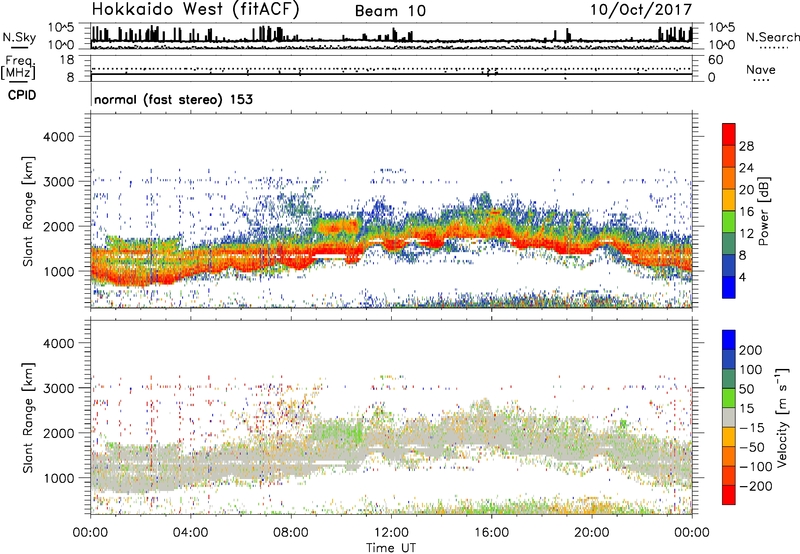Pick the bright blue bottom power colorbar segment
800x554 pixels.
(x=729, y=287)
